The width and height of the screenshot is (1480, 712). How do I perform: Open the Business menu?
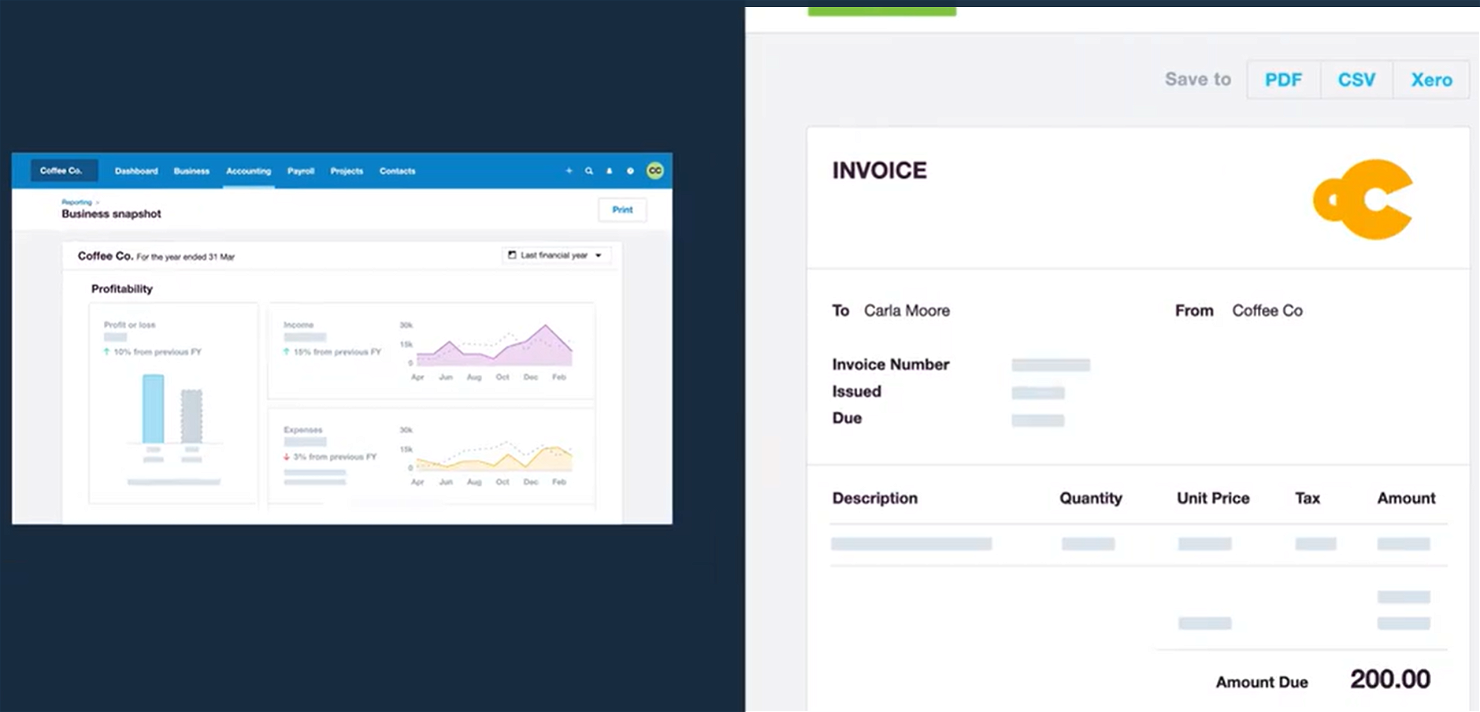click(x=191, y=171)
